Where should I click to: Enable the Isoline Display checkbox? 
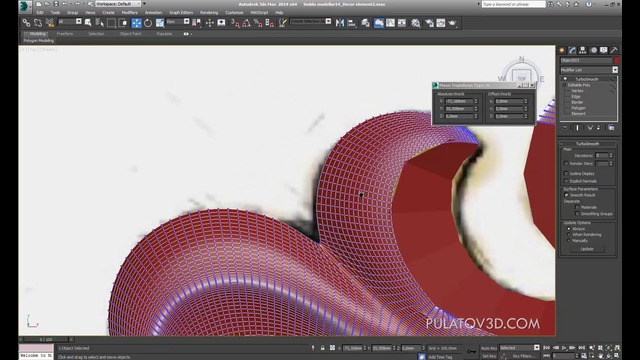[x=566, y=173]
